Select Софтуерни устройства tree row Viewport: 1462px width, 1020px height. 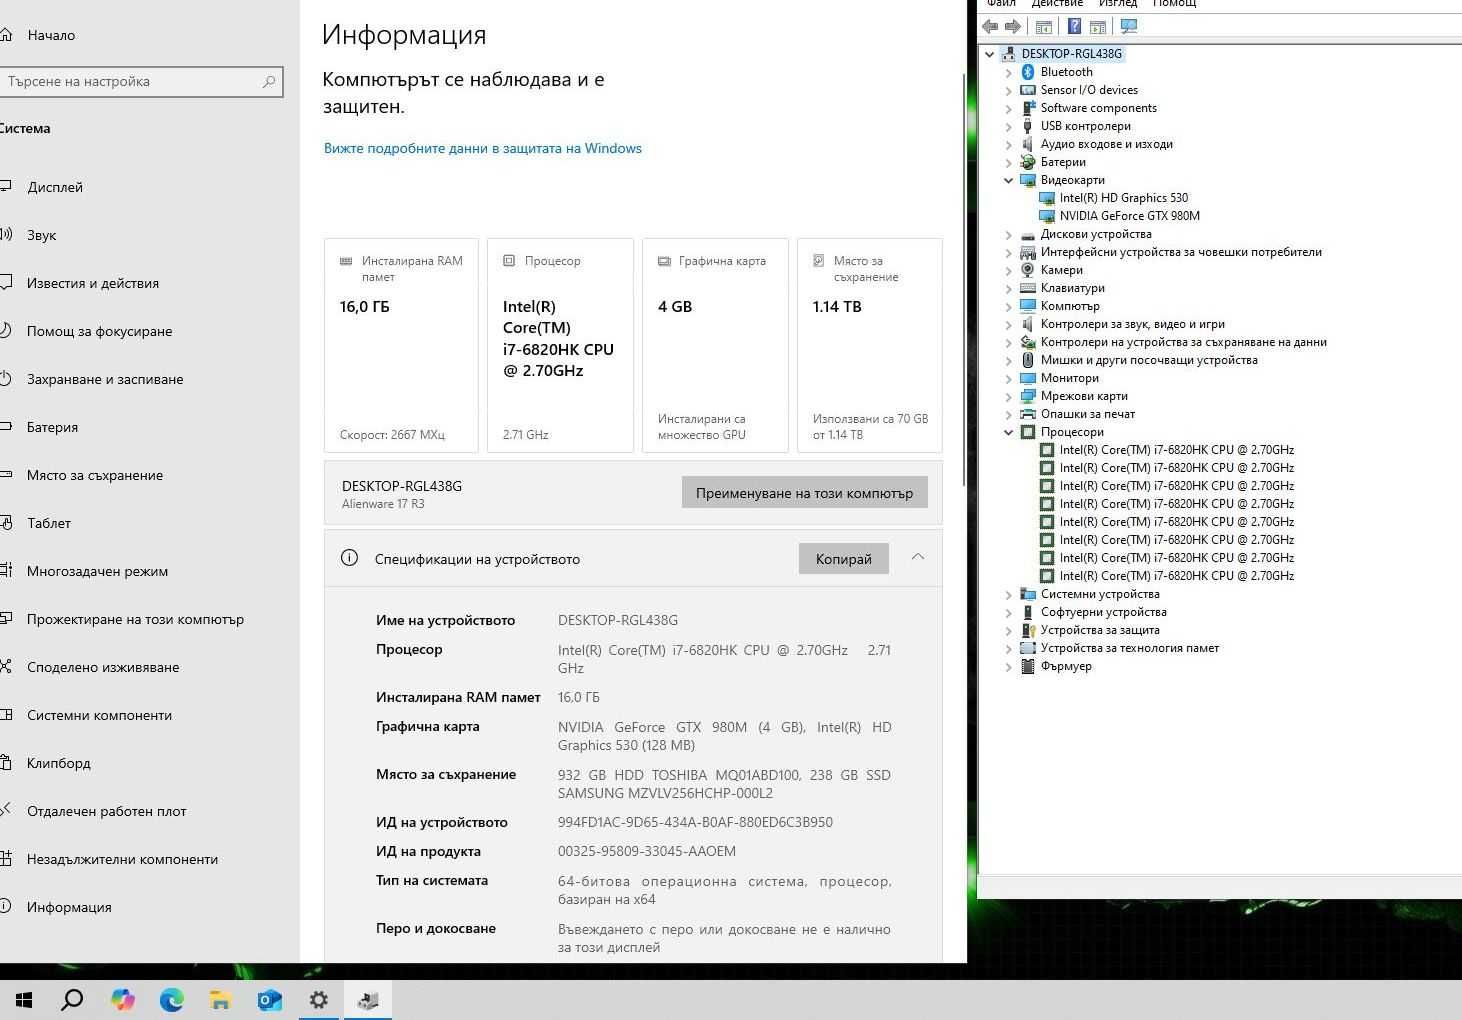point(1103,612)
